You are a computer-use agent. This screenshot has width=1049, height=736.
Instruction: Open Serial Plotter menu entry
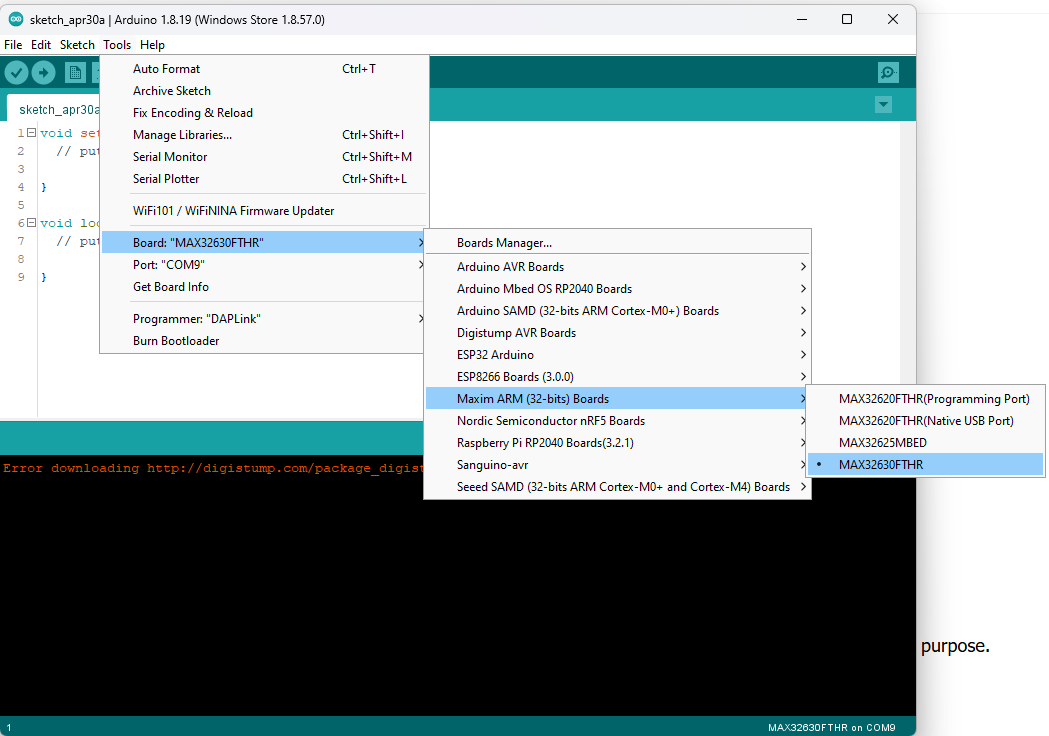pyautogui.click(x=264, y=179)
